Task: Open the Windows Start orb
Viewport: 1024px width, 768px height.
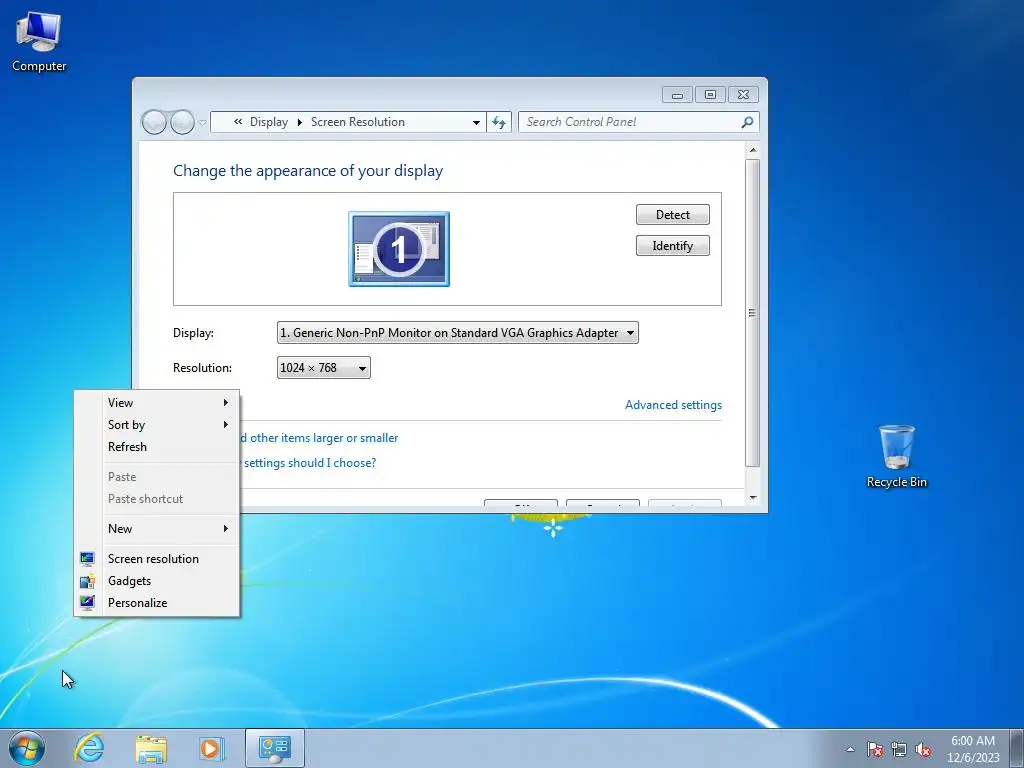Action: 27,748
